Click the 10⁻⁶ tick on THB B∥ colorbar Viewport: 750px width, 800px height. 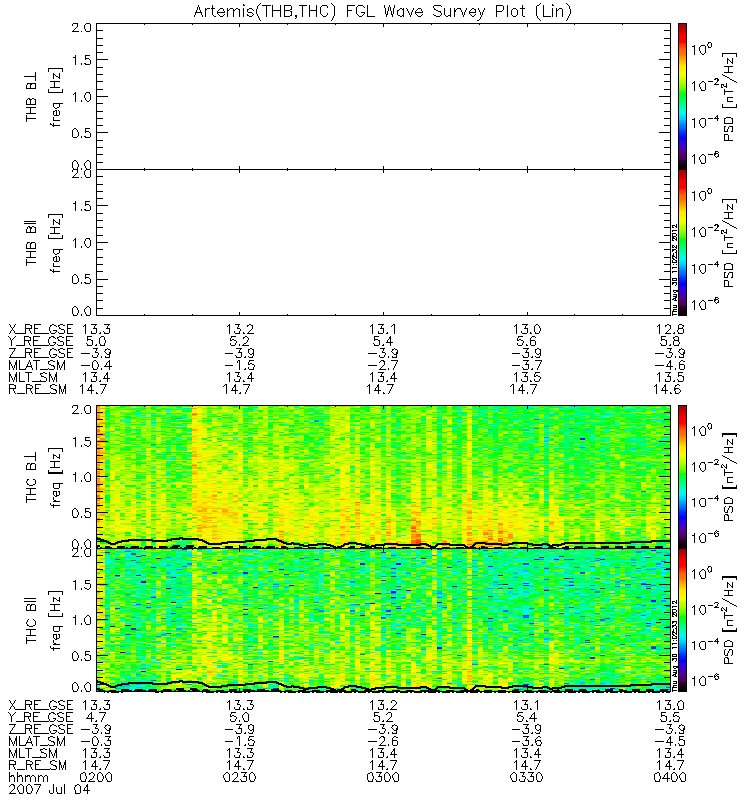pos(706,304)
